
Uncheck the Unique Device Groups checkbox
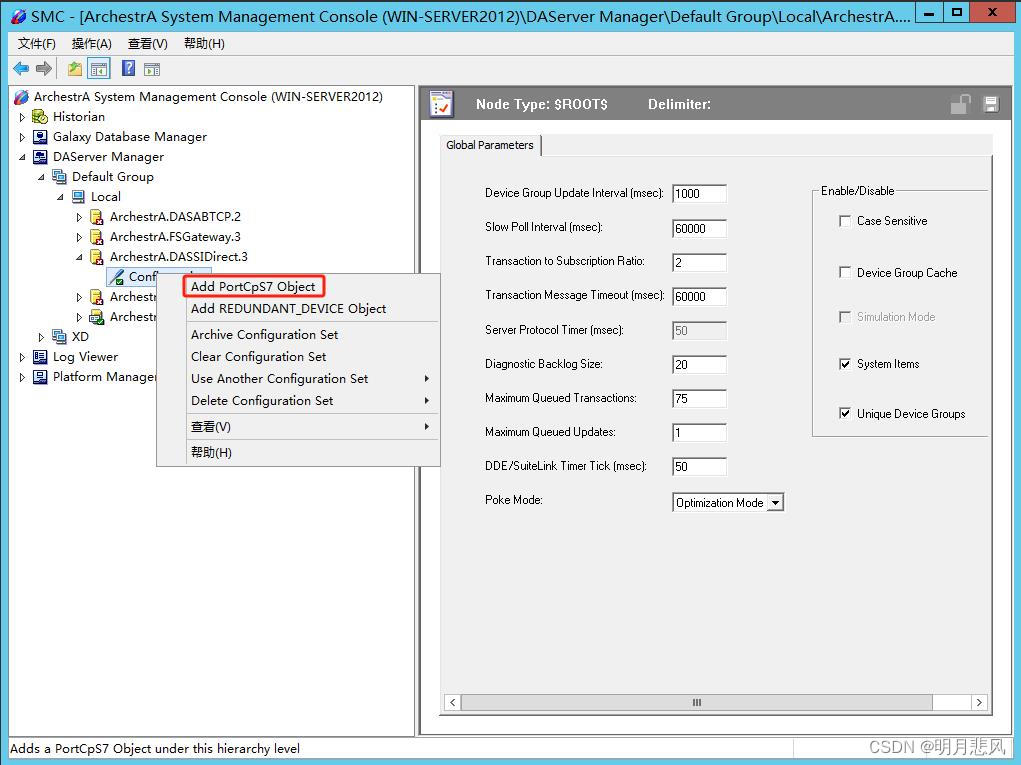[845, 413]
